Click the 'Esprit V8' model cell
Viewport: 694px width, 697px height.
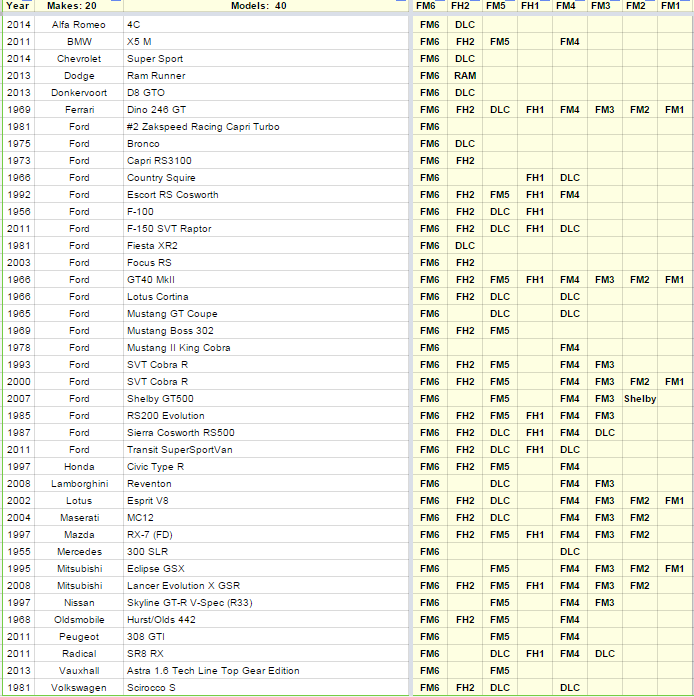(265, 501)
